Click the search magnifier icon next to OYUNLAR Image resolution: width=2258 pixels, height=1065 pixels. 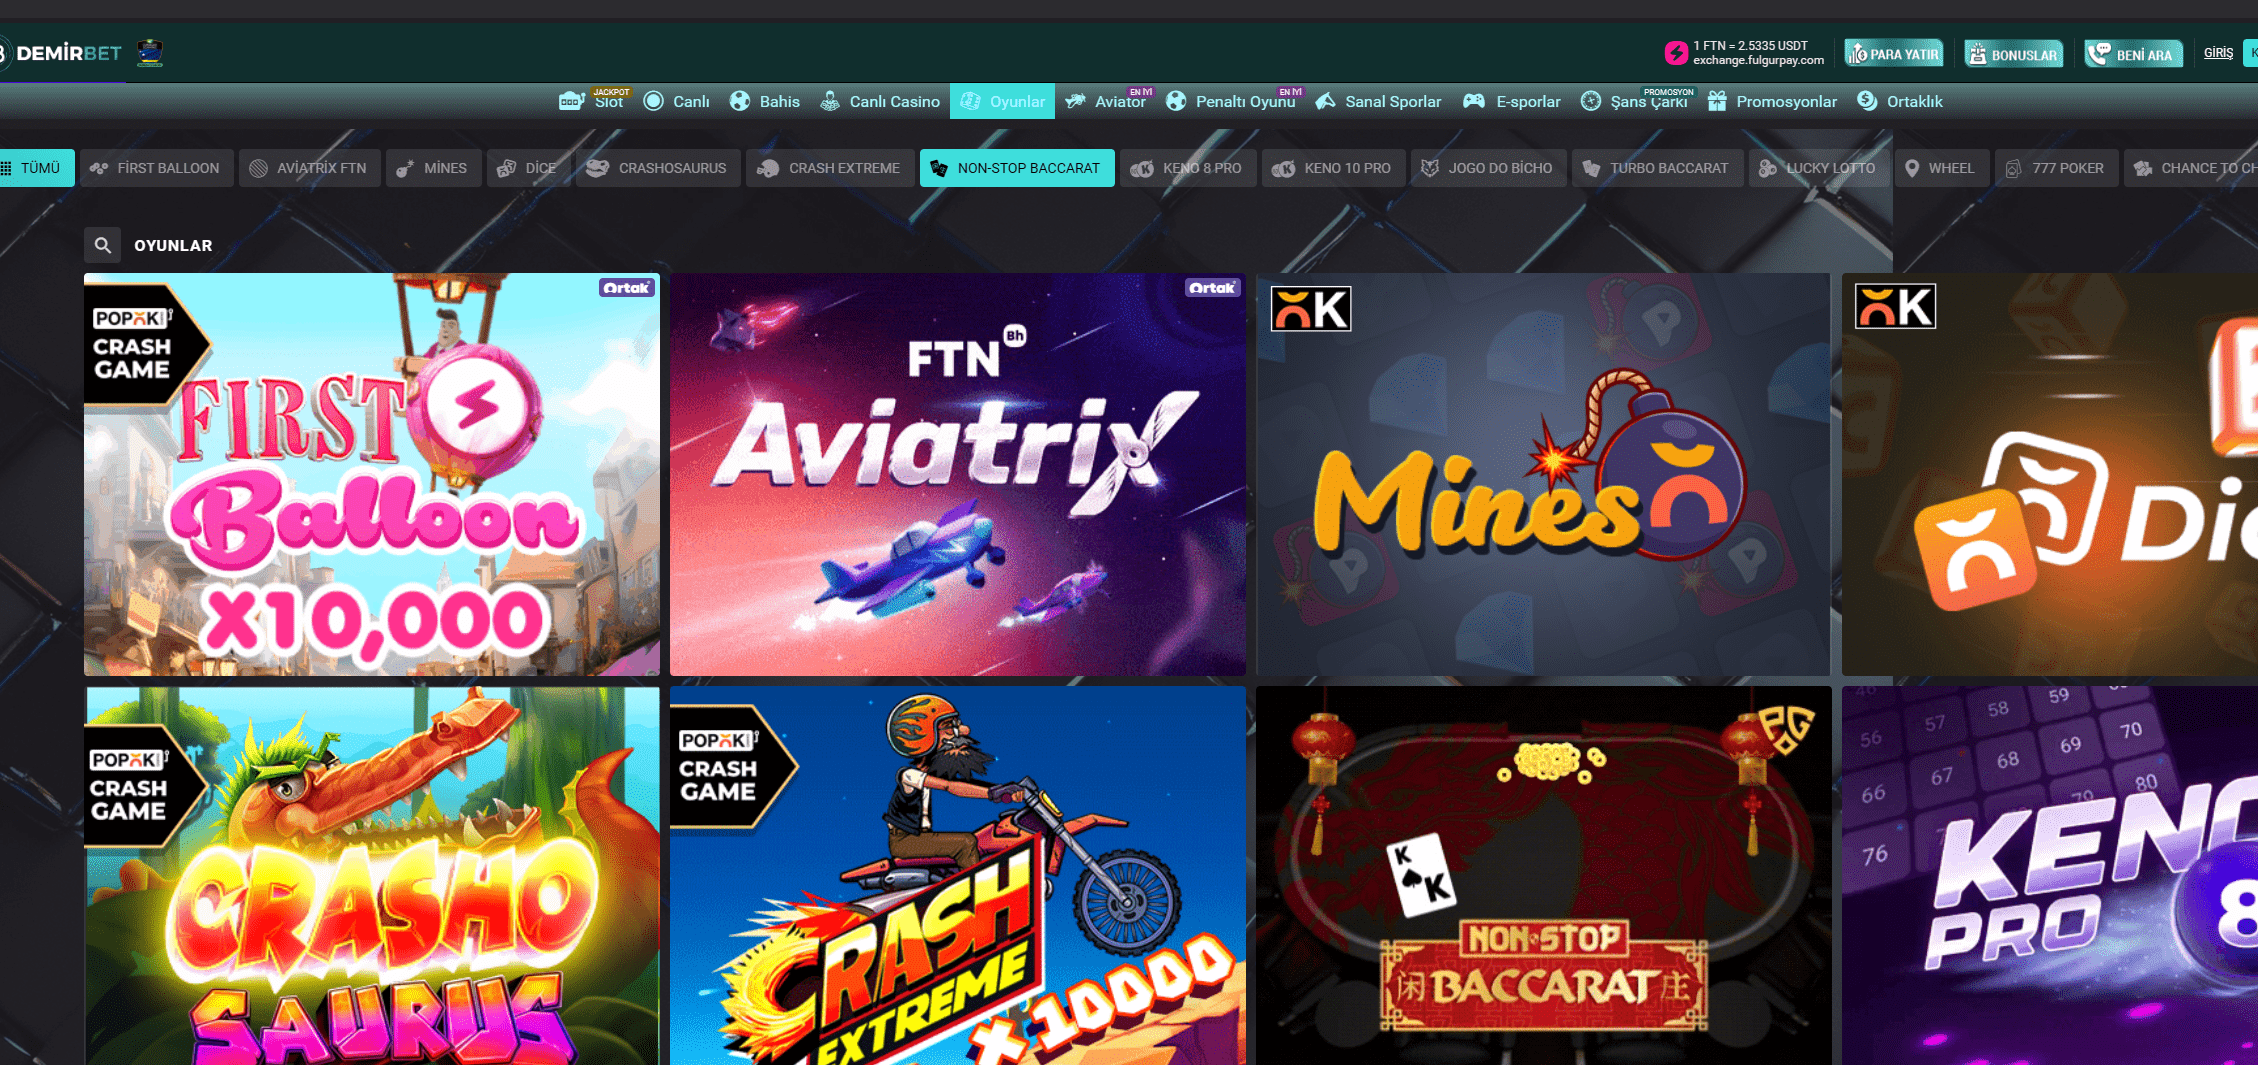click(x=102, y=245)
